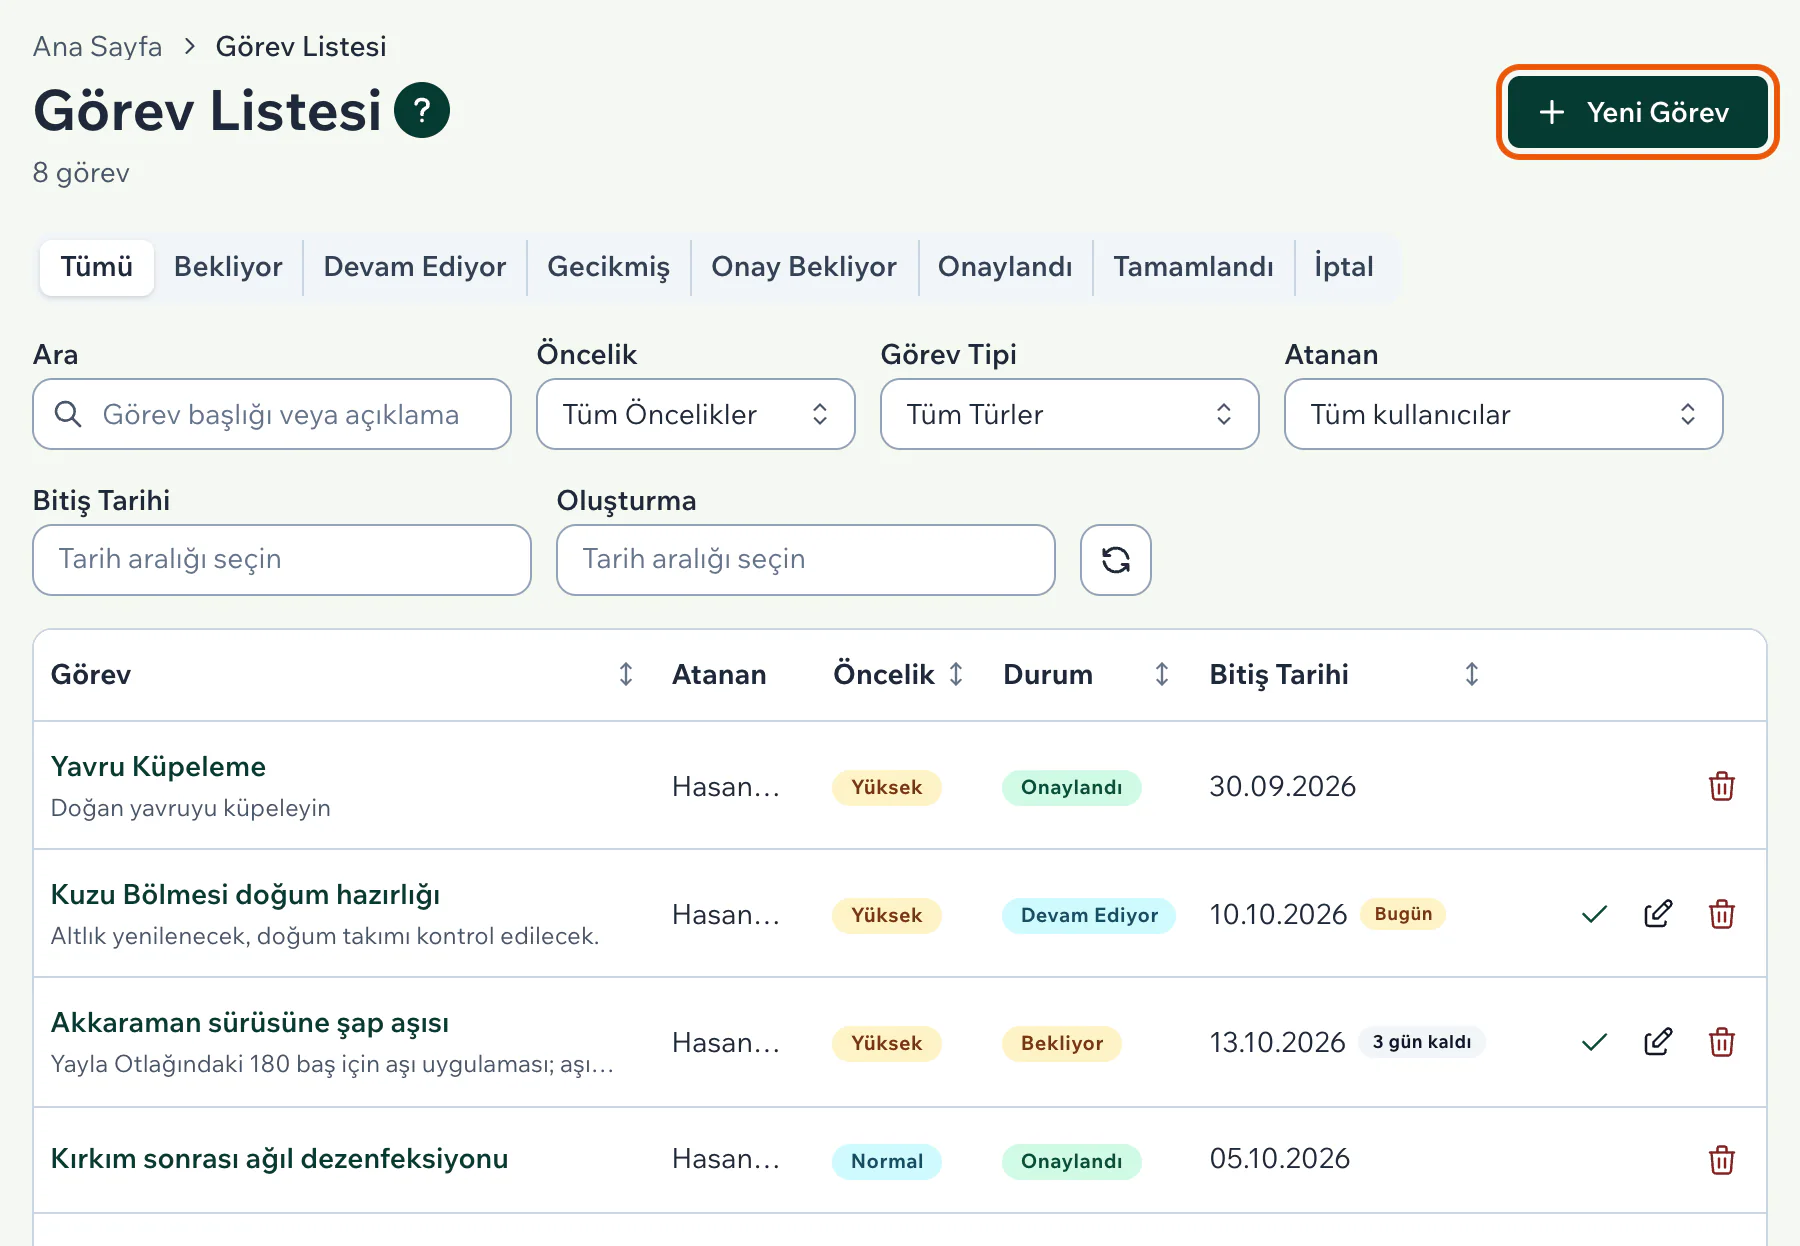Open the Yavru Küpeleme task title
This screenshot has width=1800, height=1246.
(x=158, y=766)
